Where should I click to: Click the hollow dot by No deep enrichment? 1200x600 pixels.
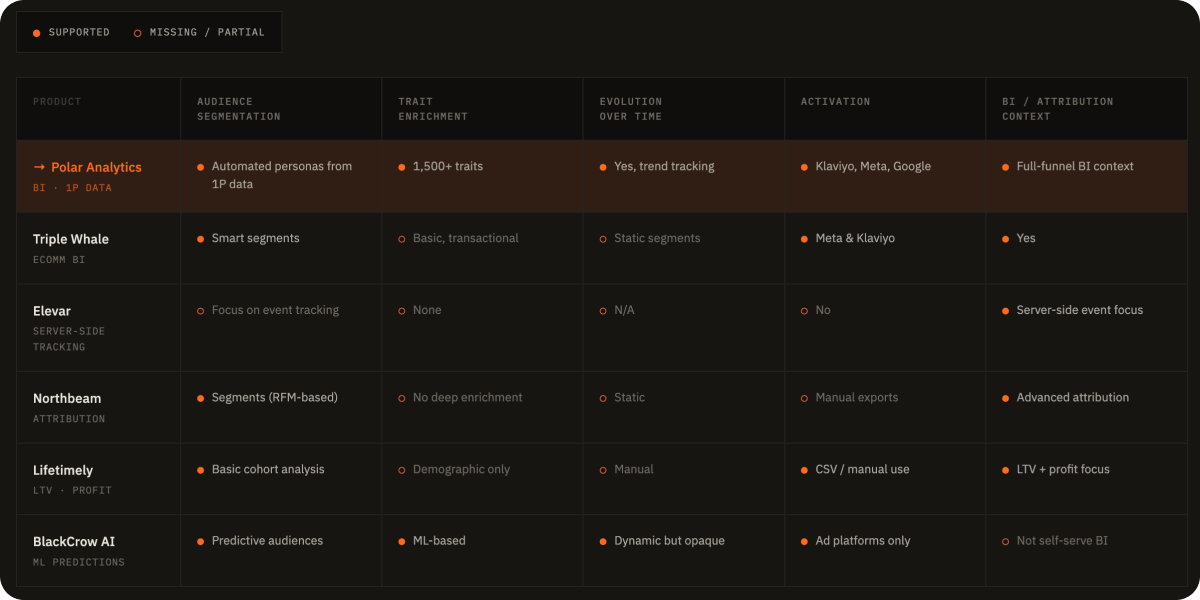402,398
